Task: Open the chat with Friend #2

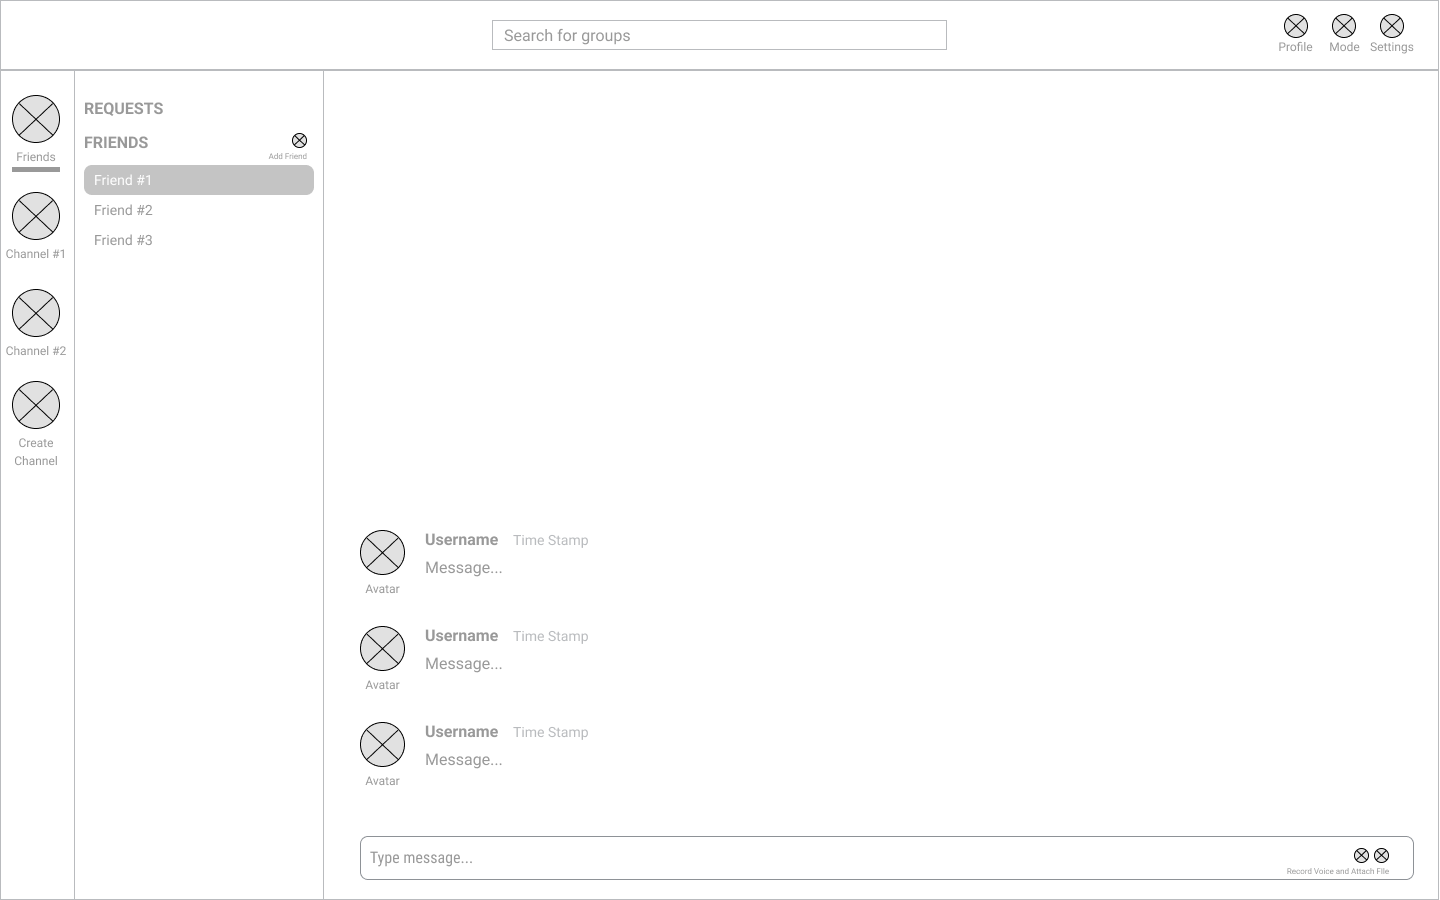Action: (124, 210)
